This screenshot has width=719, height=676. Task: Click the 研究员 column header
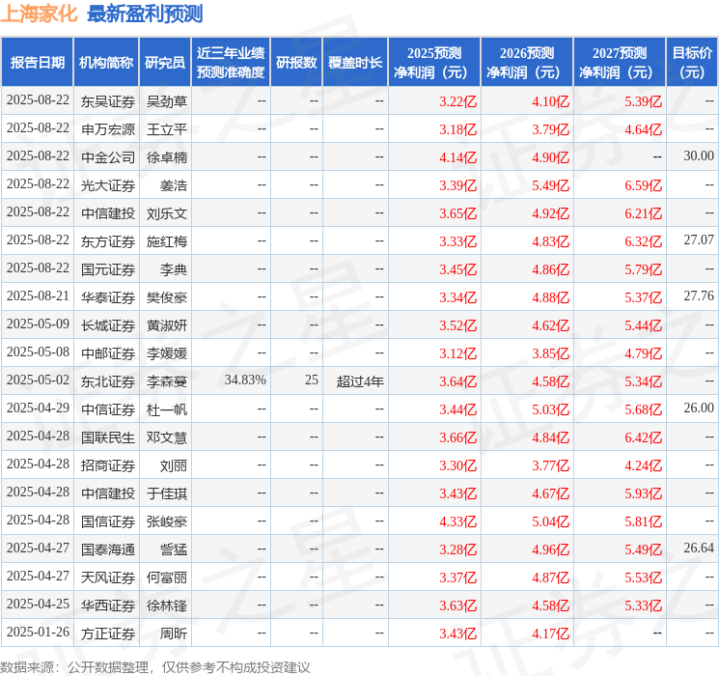(165, 62)
